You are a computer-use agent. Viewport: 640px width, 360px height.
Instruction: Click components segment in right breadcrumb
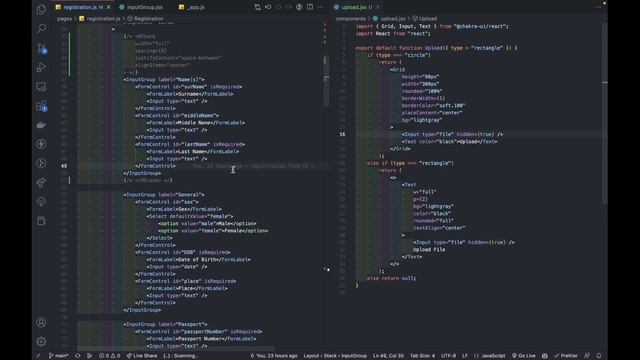coord(350,18)
